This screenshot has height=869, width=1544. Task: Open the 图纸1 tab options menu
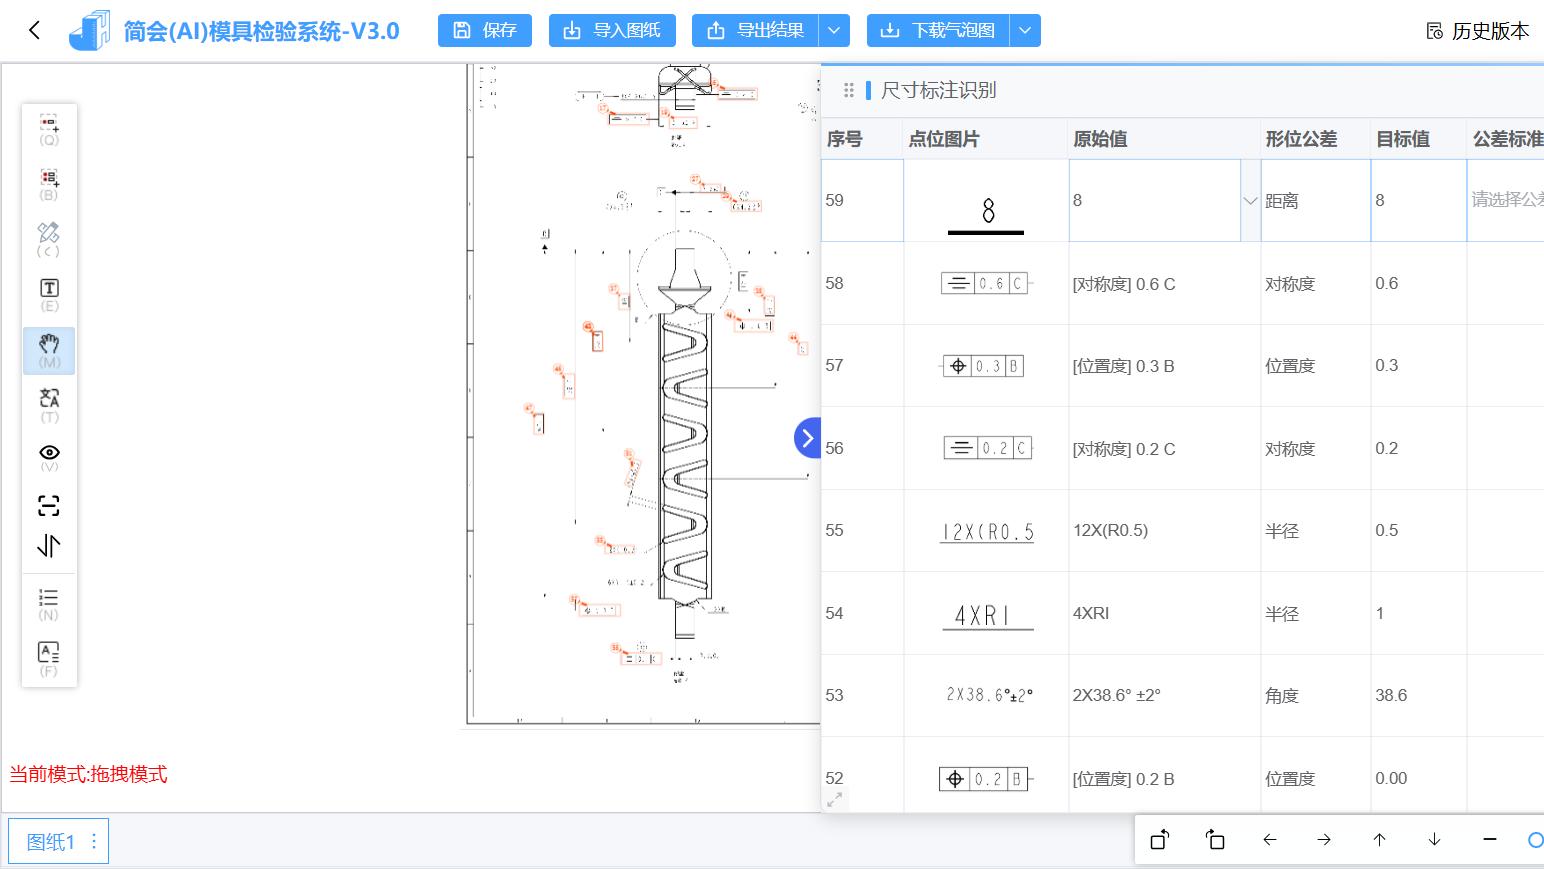tap(93, 841)
